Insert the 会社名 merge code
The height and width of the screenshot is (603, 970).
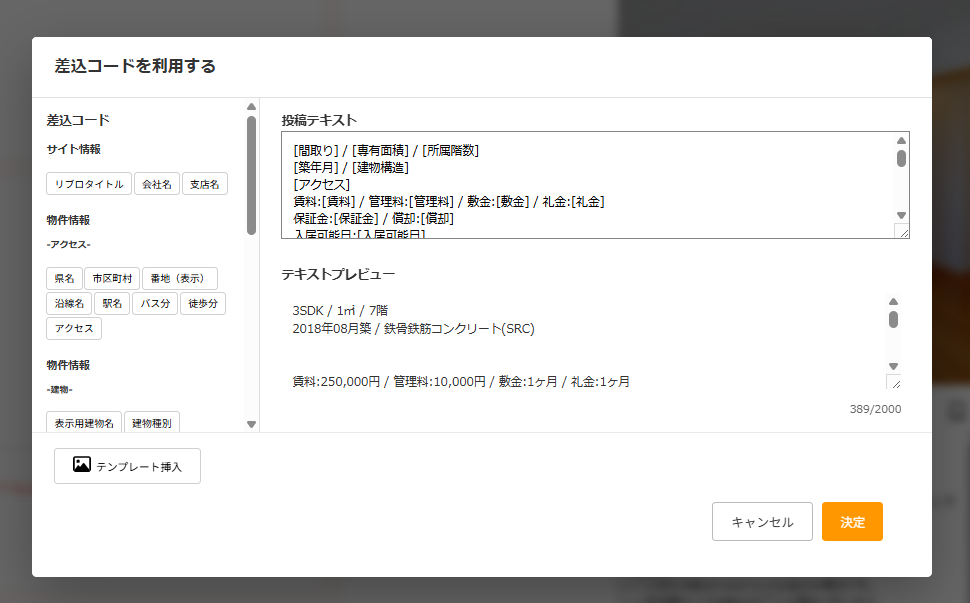click(156, 184)
